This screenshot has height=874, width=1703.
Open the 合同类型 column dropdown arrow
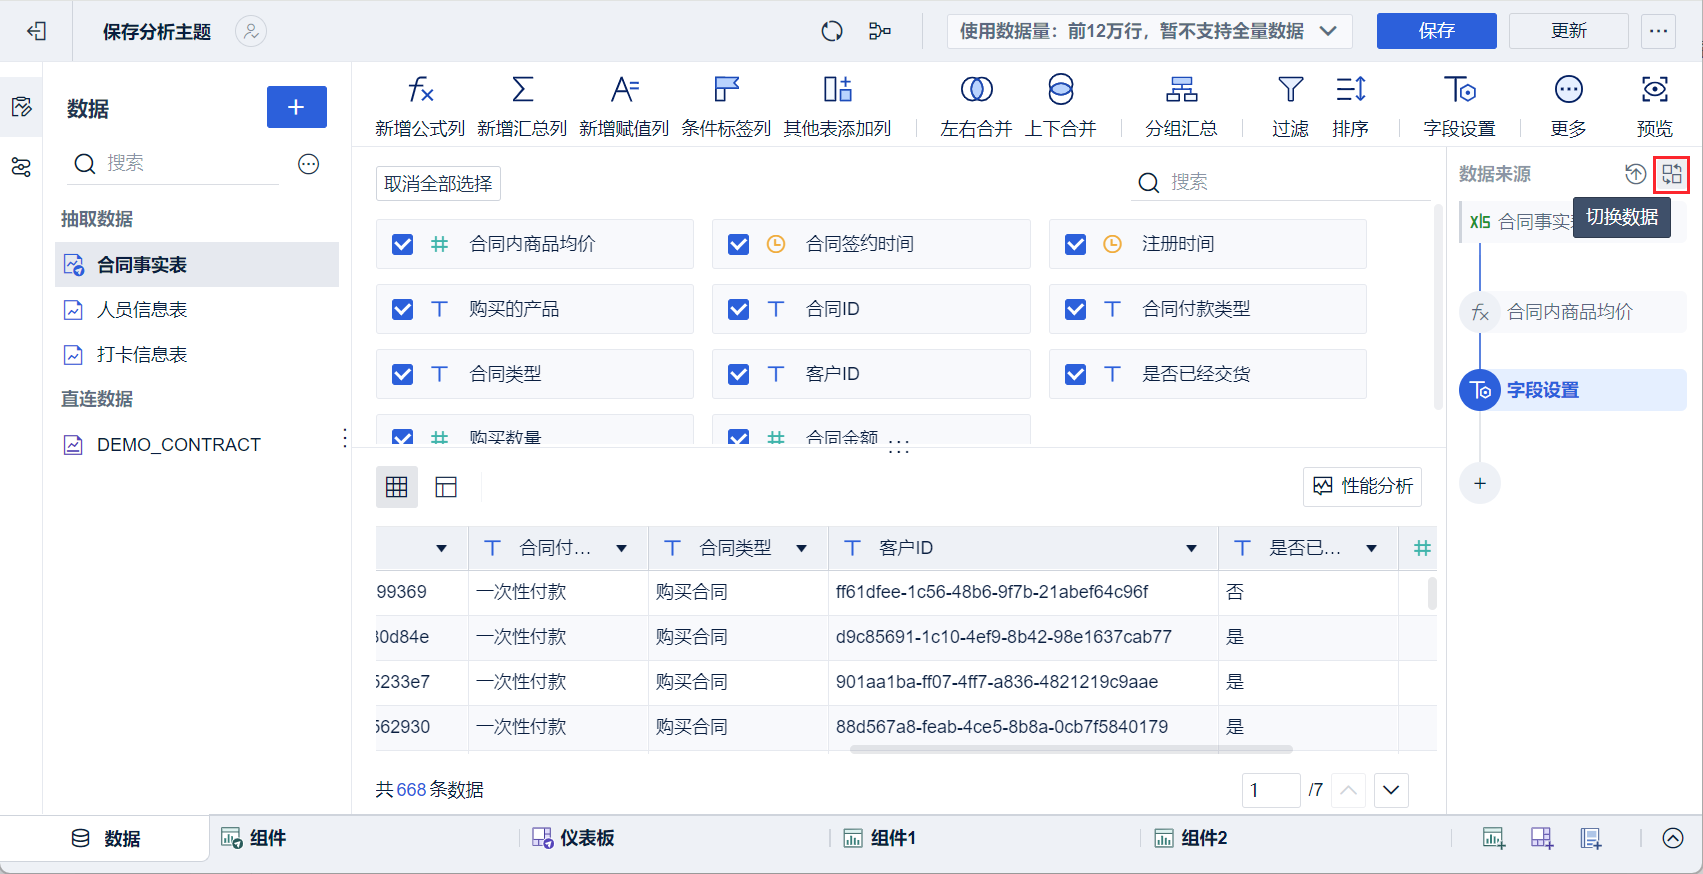point(801,548)
